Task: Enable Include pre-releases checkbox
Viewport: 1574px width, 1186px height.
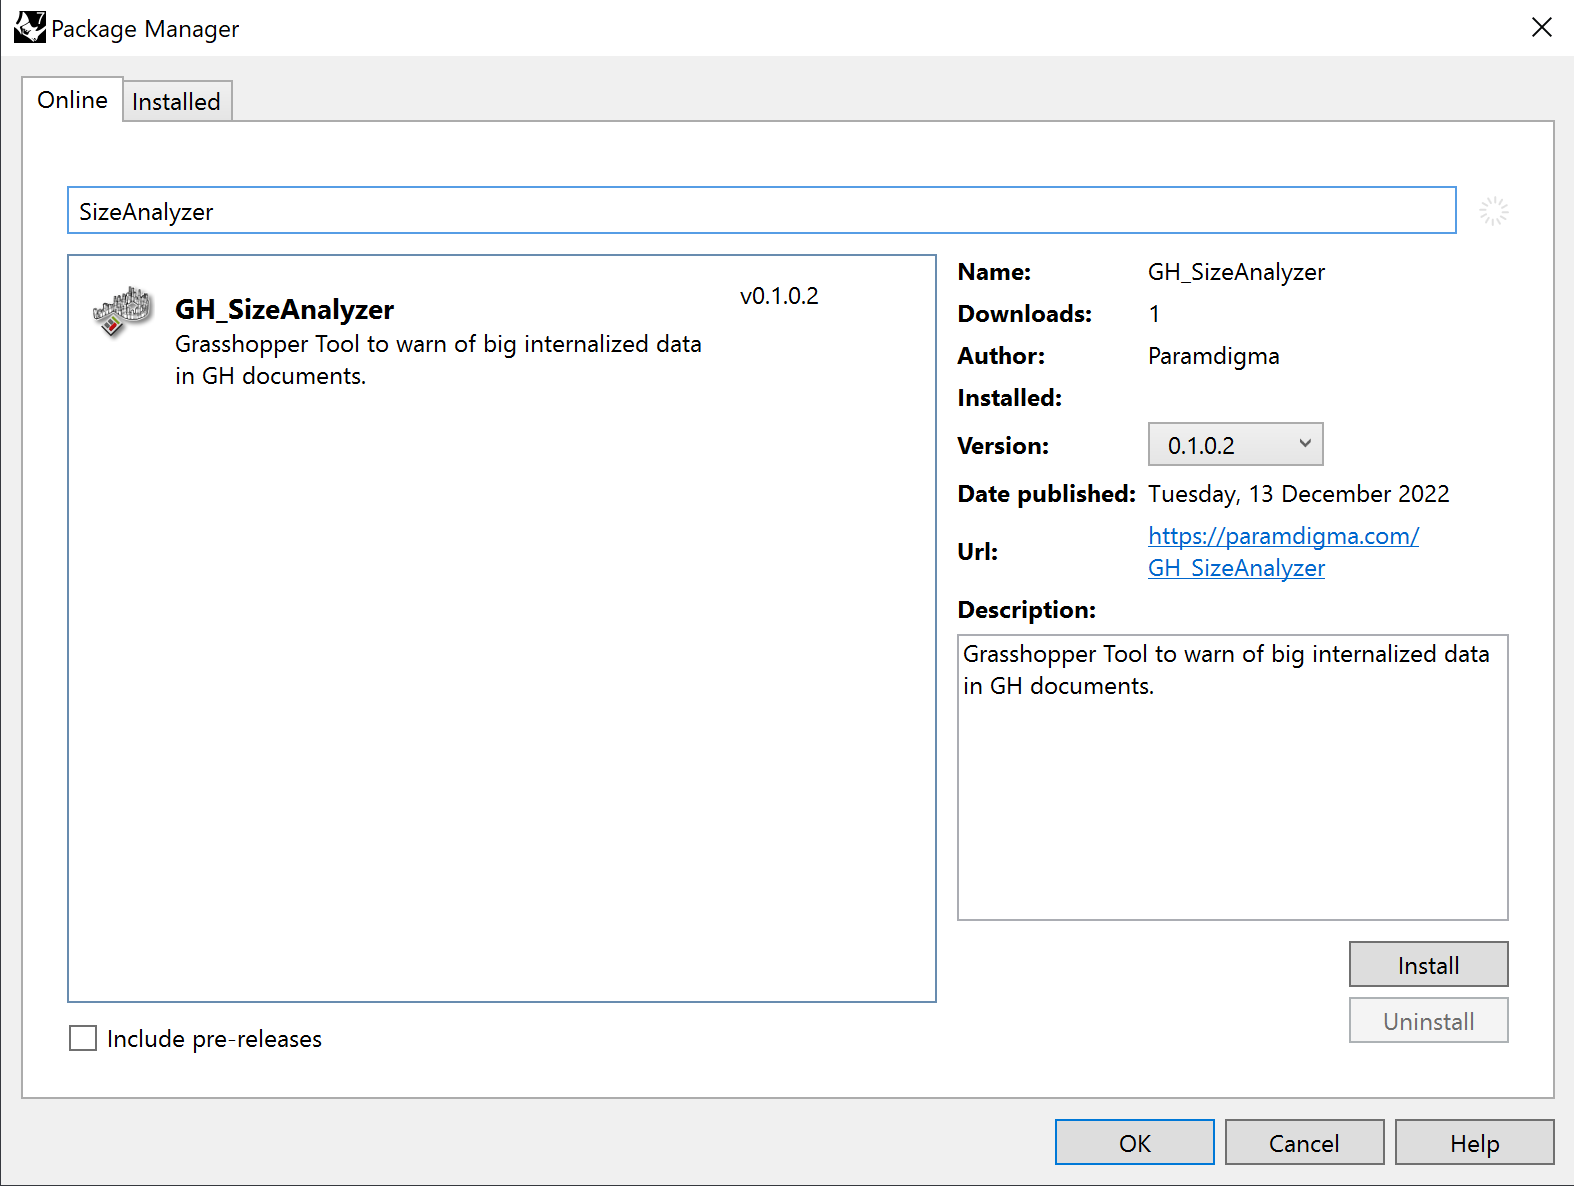Action: click(83, 1038)
